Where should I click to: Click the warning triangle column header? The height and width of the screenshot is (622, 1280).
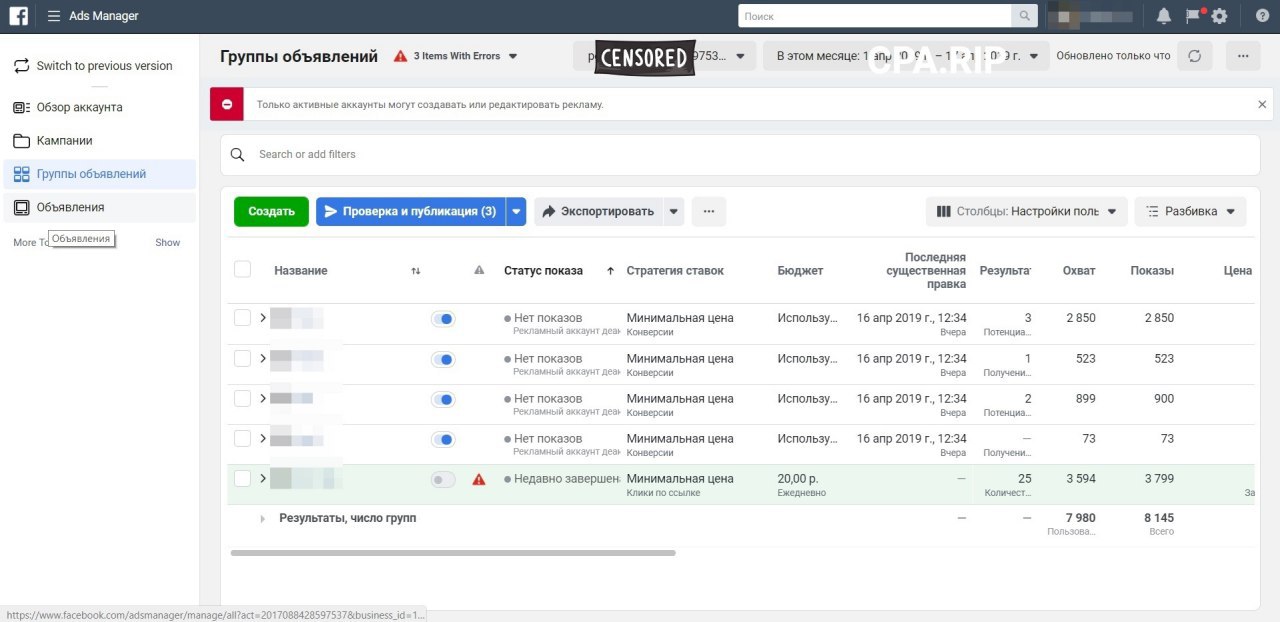pos(479,270)
